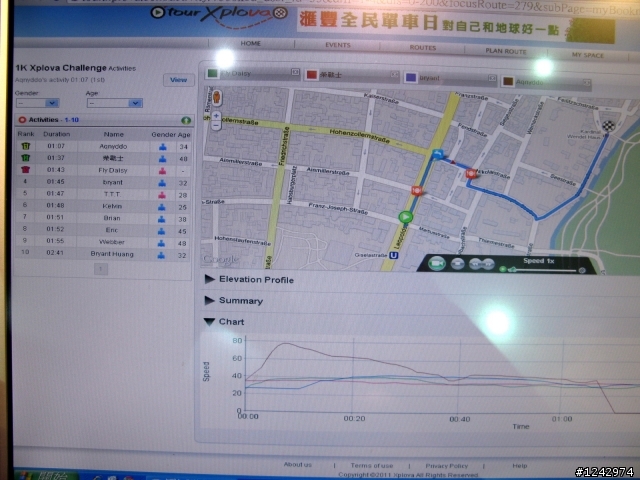
Task: Close the 榮歐士 rider tab
Action: click(x=394, y=74)
